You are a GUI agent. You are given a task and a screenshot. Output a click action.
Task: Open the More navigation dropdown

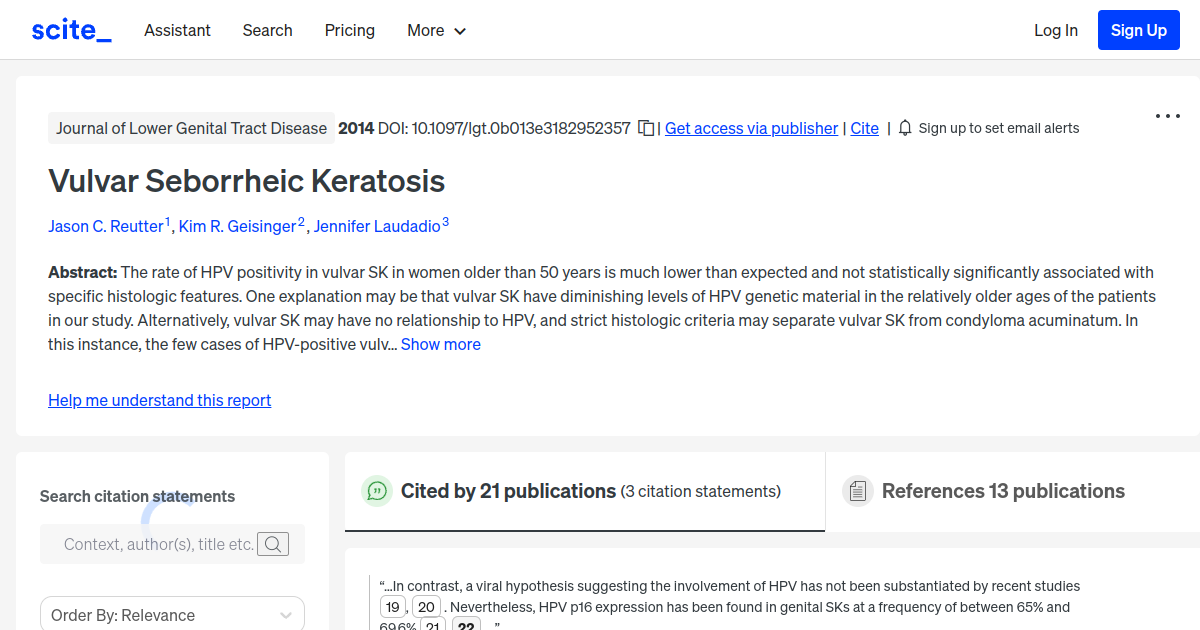436,31
